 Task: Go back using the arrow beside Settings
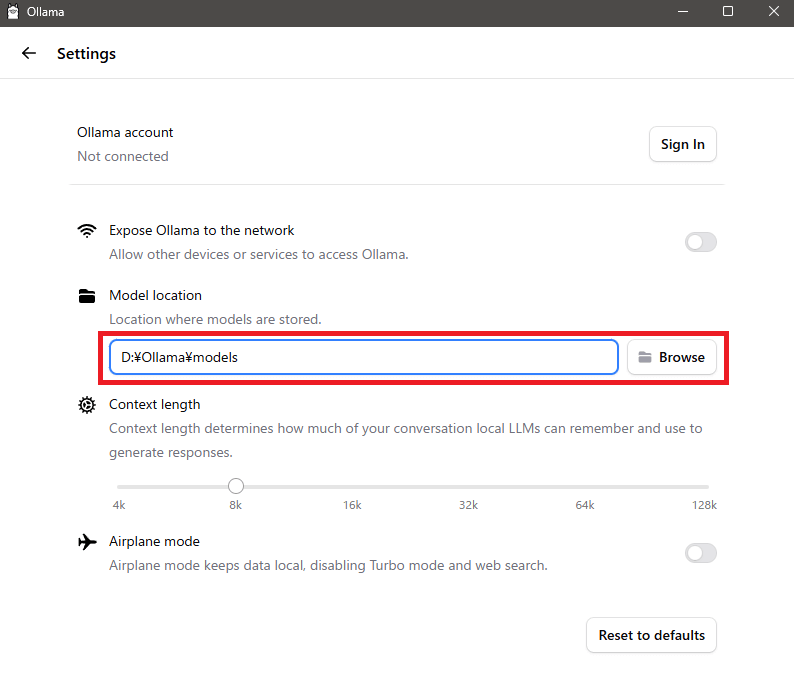coord(29,53)
